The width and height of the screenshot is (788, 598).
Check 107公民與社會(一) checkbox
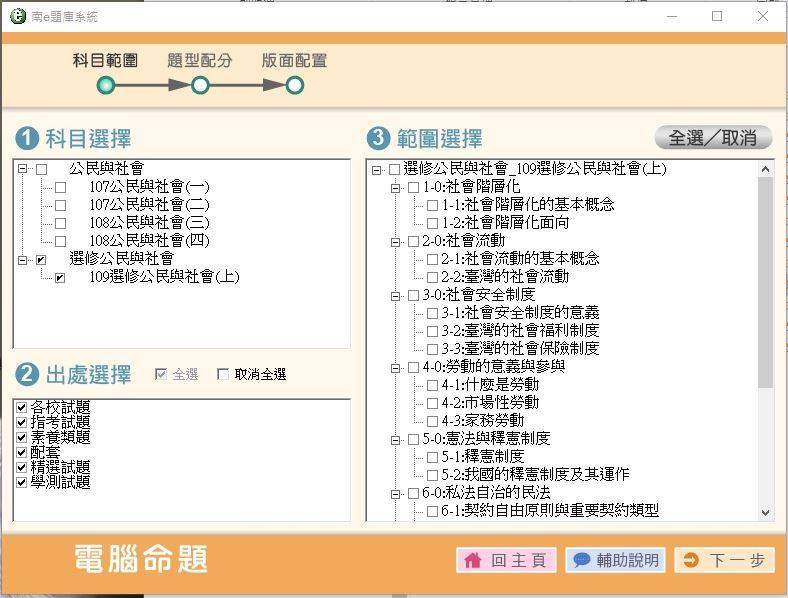click(x=60, y=187)
